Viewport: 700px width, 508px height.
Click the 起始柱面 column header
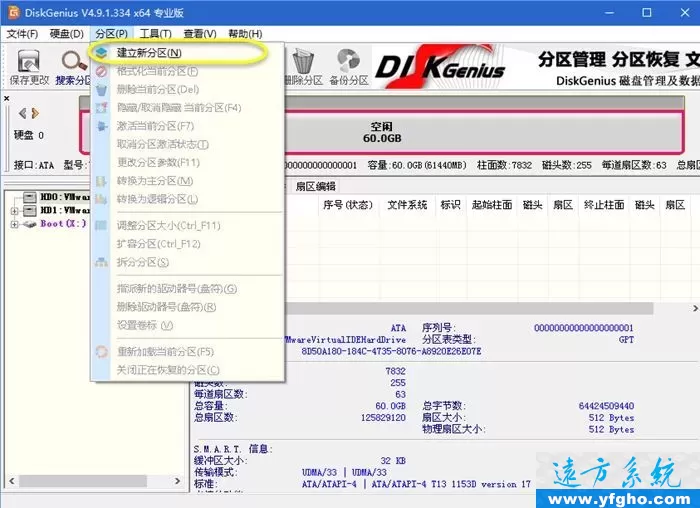tap(492, 205)
